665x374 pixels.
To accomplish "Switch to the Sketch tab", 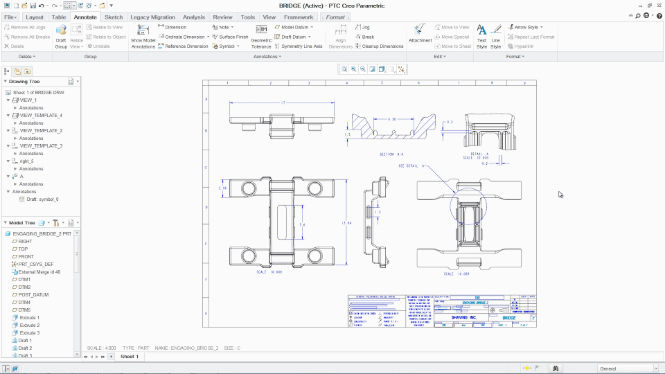I will click(x=113, y=17).
